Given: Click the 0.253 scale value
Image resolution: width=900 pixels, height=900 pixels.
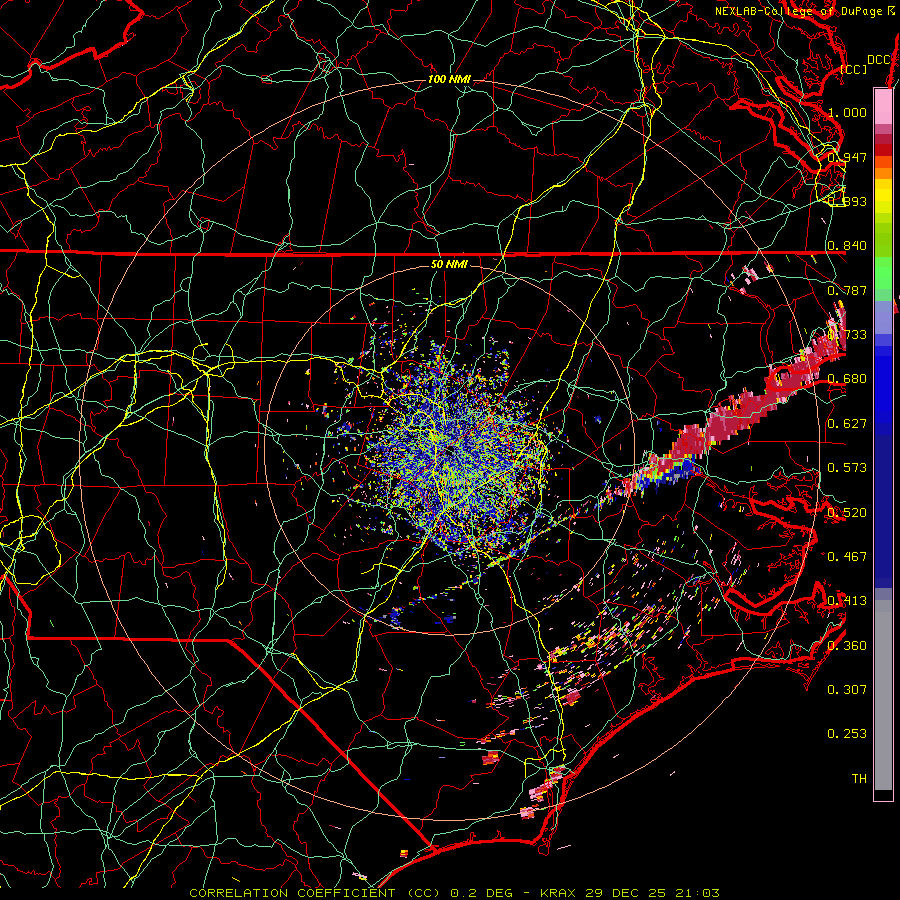Looking at the screenshot, I should 847,734.
